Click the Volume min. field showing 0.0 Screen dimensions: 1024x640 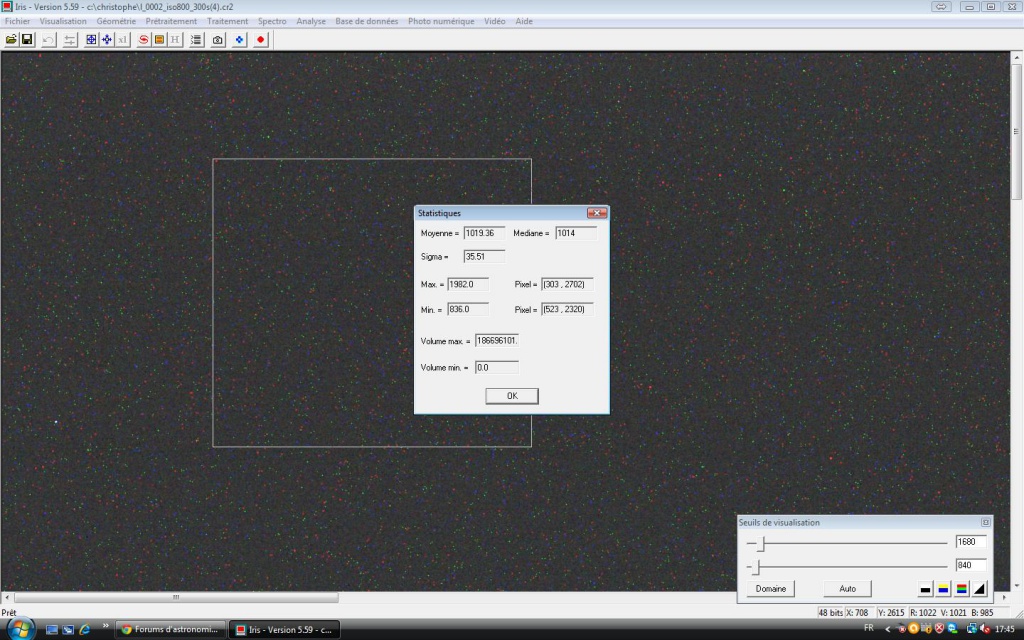click(x=496, y=368)
